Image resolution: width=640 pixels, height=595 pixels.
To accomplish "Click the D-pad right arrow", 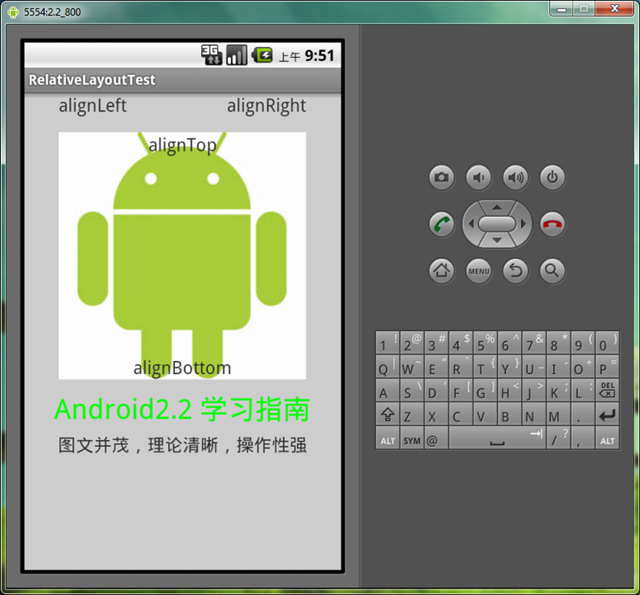I will 523,224.
